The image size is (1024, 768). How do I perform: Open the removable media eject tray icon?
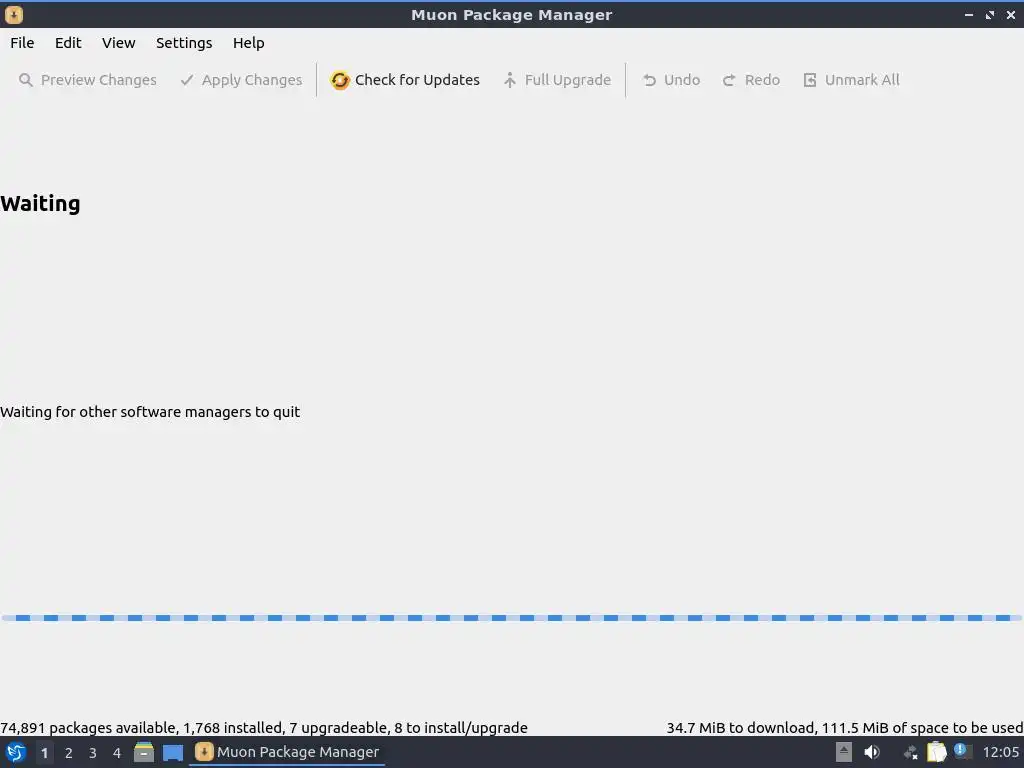(x=844, y=752)
